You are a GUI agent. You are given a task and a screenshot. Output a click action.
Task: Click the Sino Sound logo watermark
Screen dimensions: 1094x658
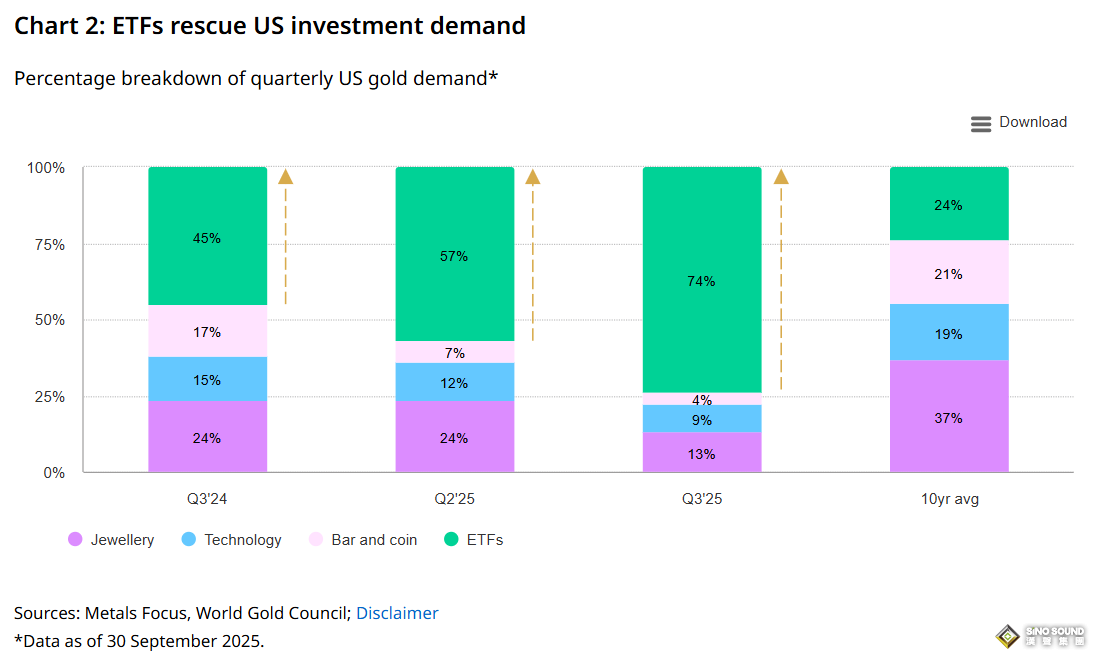[x=1039, y=636]
